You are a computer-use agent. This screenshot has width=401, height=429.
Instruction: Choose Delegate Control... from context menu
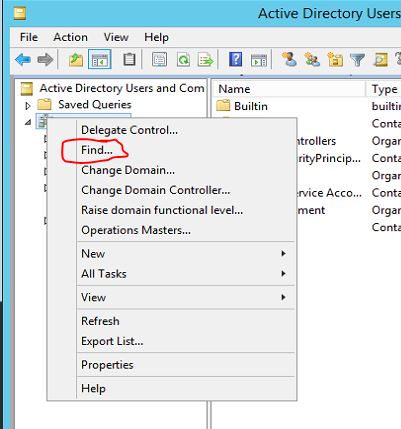[x=129, y=130]
